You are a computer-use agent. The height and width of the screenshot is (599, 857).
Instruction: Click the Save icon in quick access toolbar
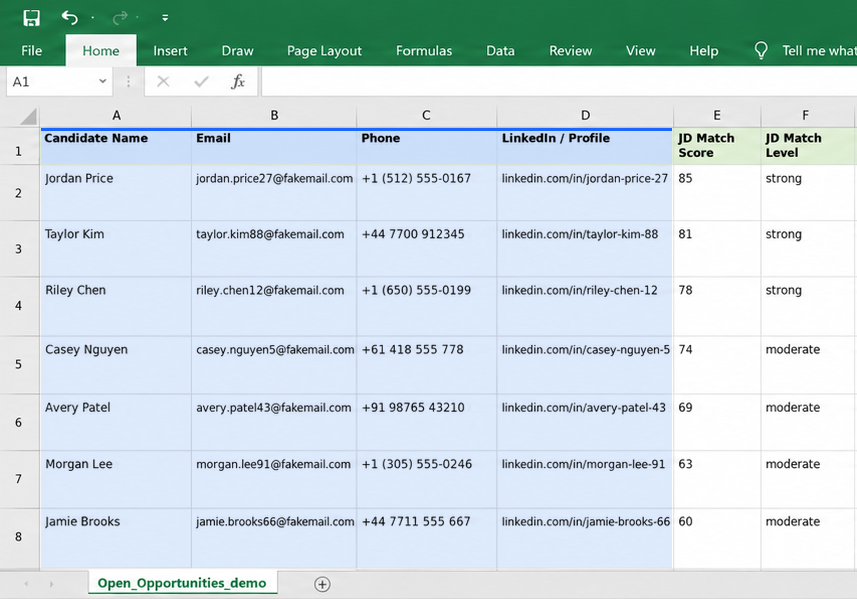coord(31,18)
